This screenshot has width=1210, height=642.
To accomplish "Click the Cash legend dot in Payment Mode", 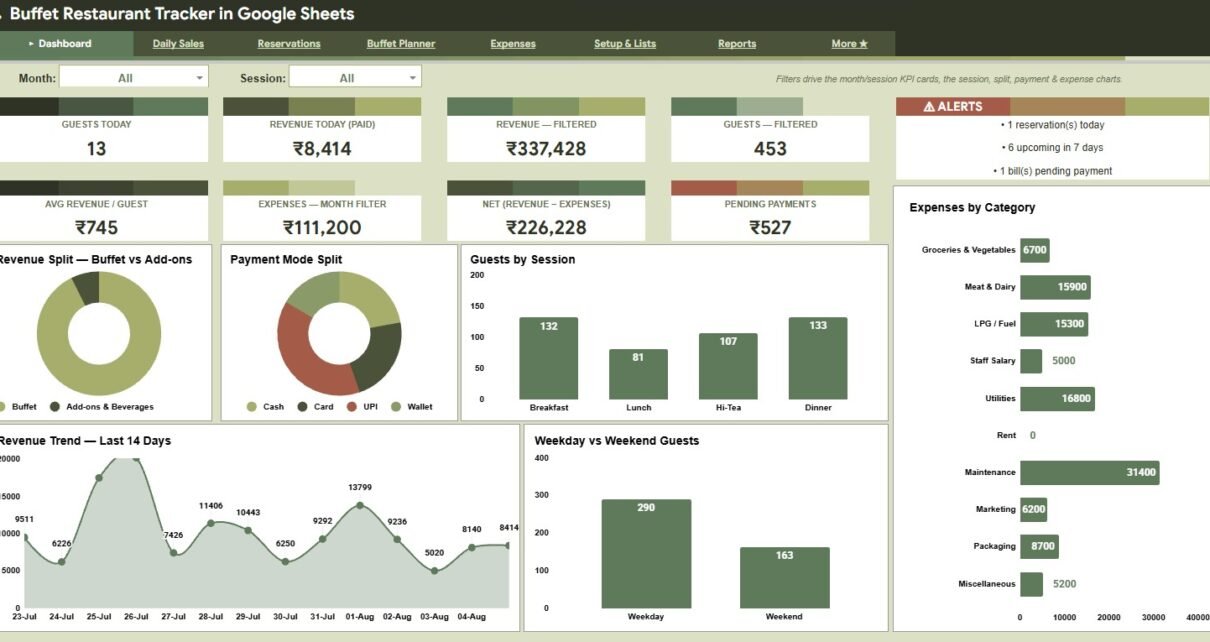I will pyautogui.click(x=252, y=407).
